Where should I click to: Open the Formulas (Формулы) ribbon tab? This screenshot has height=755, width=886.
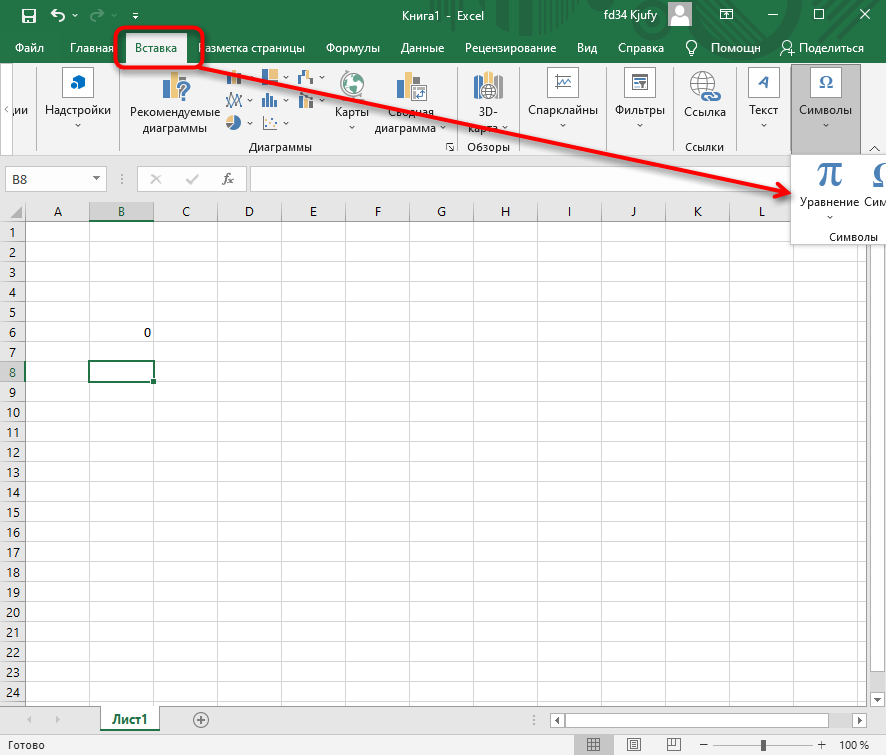[352, 48]
